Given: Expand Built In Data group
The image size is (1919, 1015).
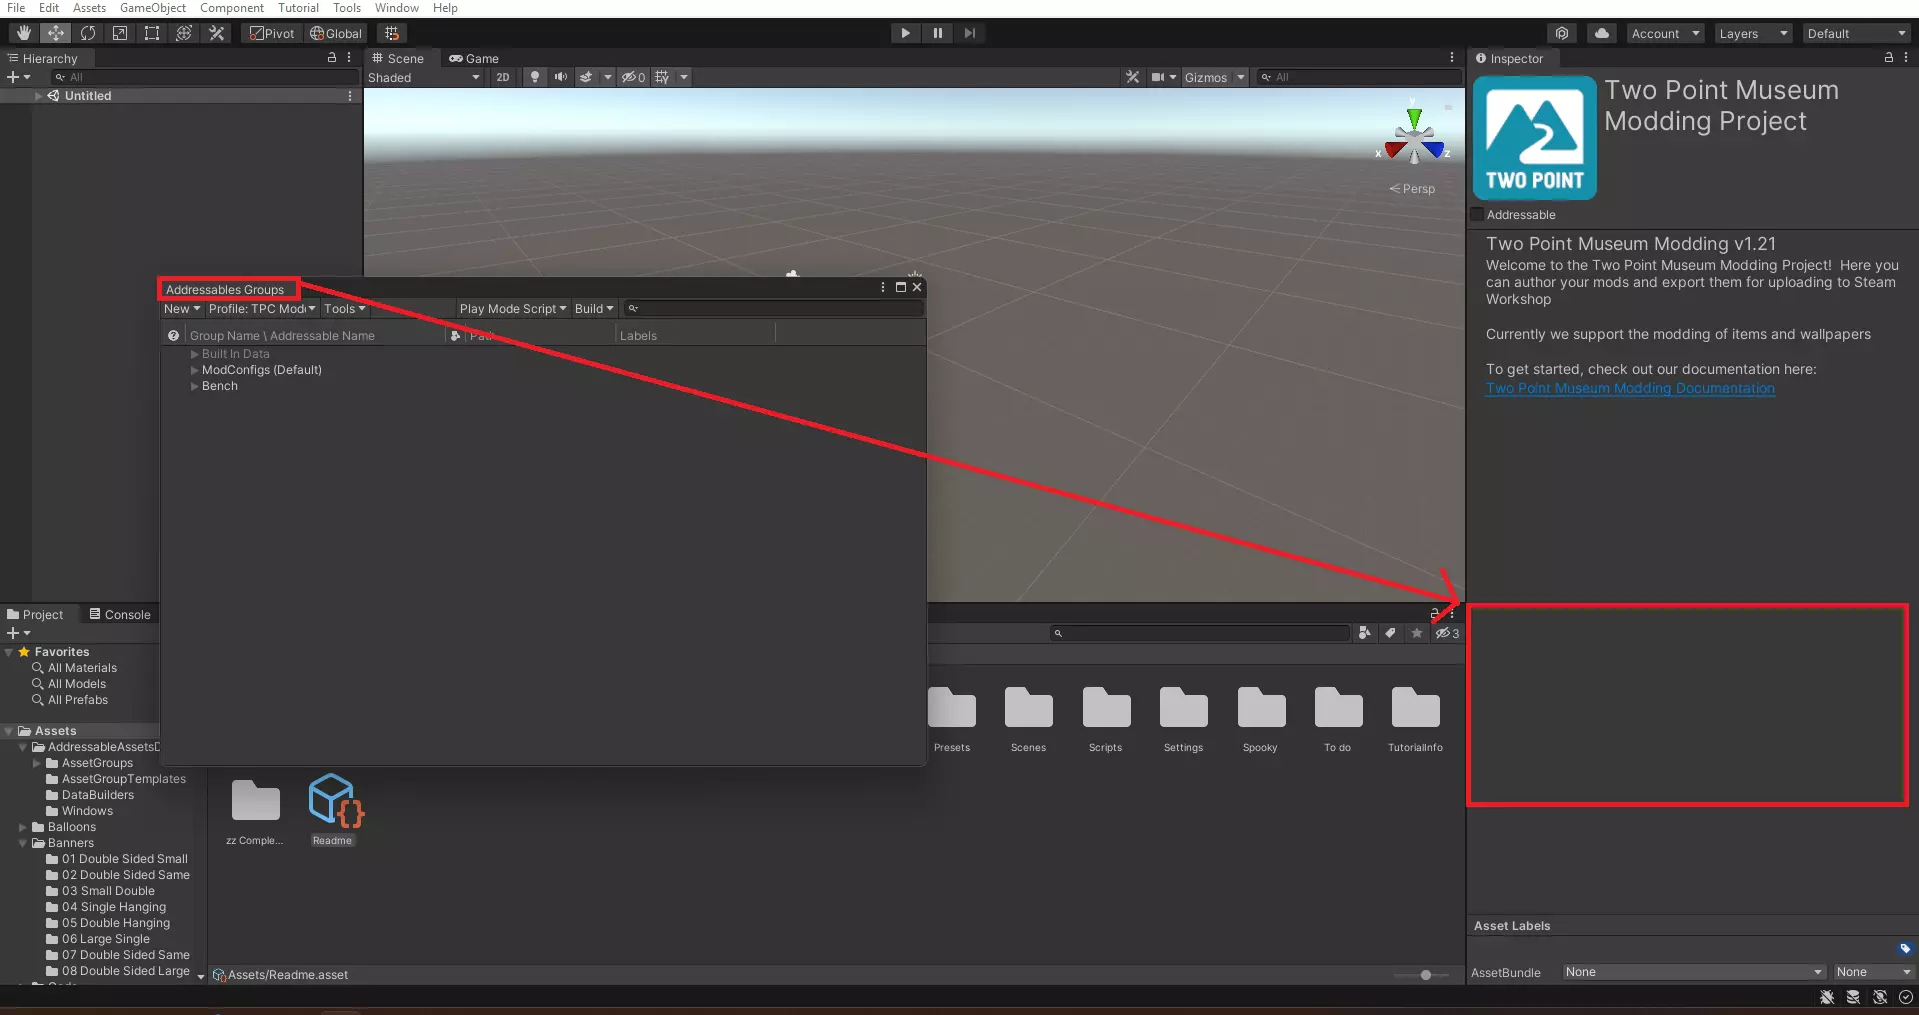Looking at the screenshot, I should [x=195, y=354].
